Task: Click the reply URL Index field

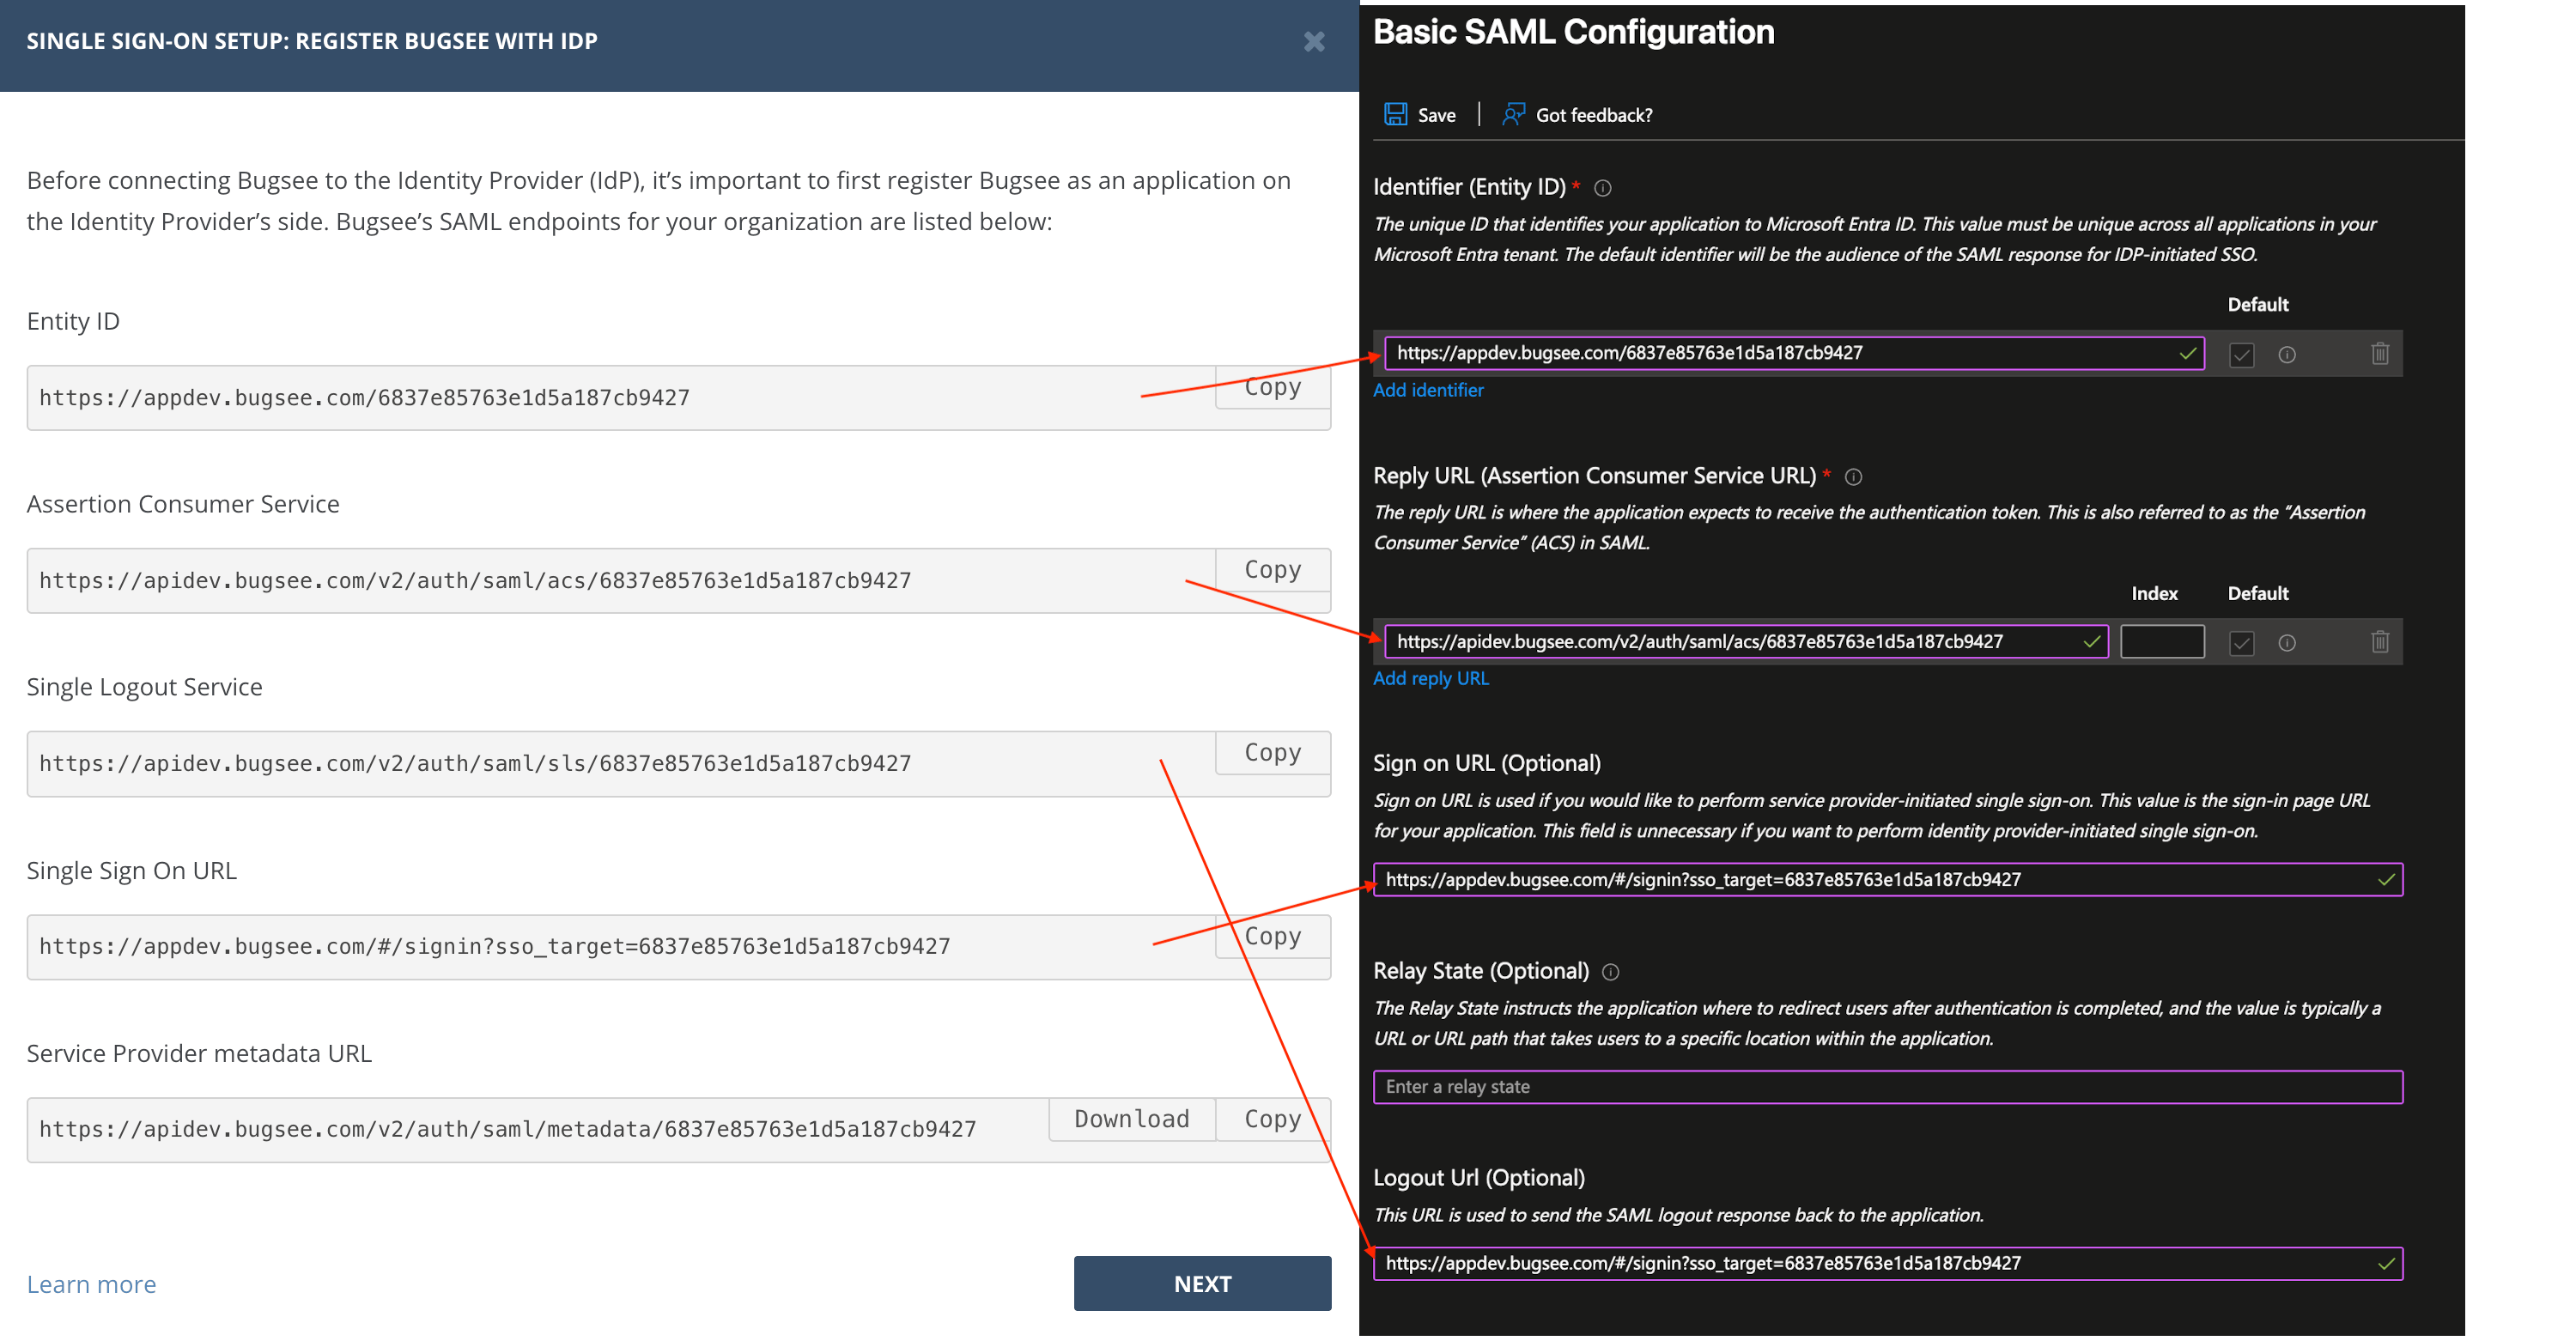Action: tap(2161, 642)
